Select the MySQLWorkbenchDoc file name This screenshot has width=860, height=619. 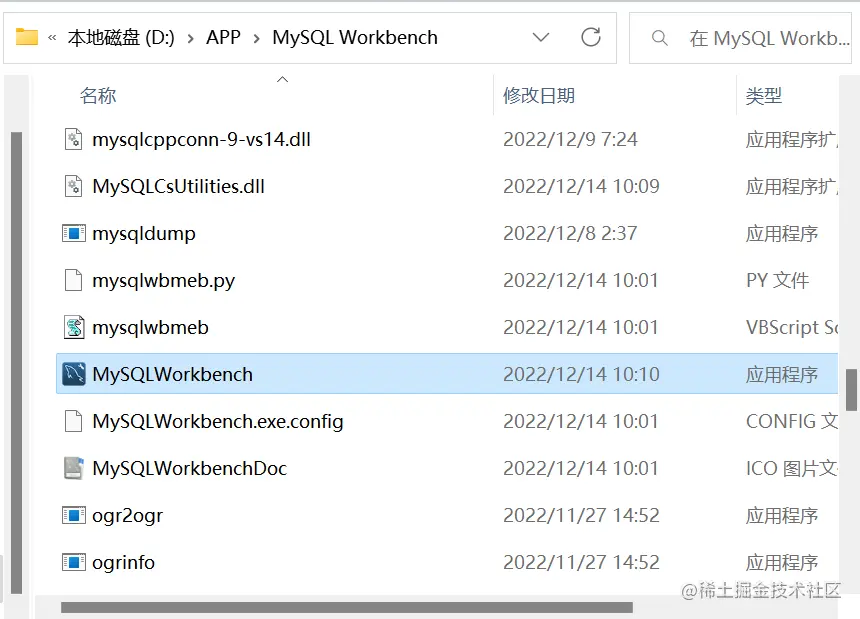(x=189, y=468)
